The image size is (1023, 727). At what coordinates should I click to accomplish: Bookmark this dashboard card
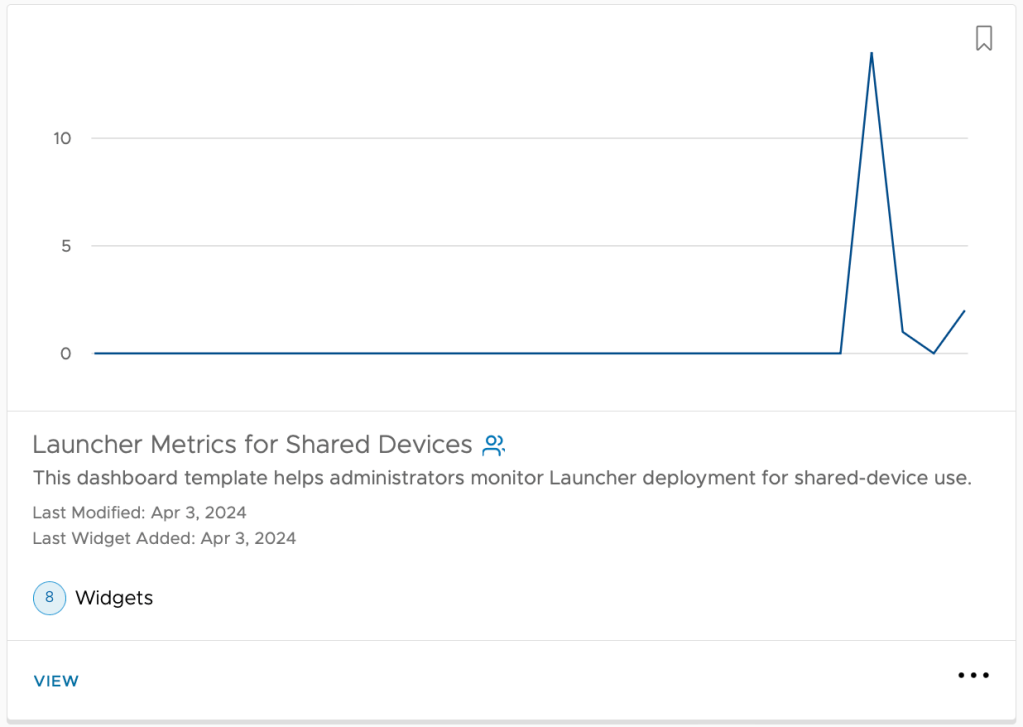click(984, 39)
